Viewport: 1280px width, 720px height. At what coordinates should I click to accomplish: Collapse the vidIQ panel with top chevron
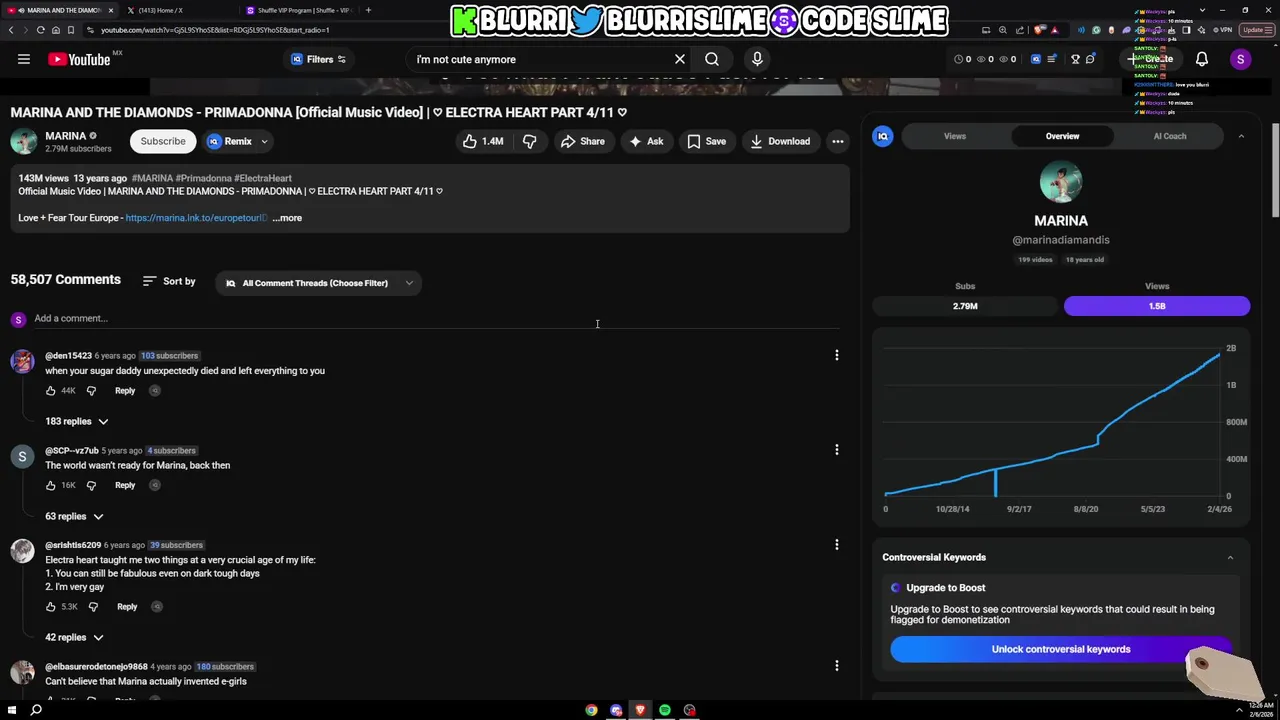click(x=1241, y=136)
